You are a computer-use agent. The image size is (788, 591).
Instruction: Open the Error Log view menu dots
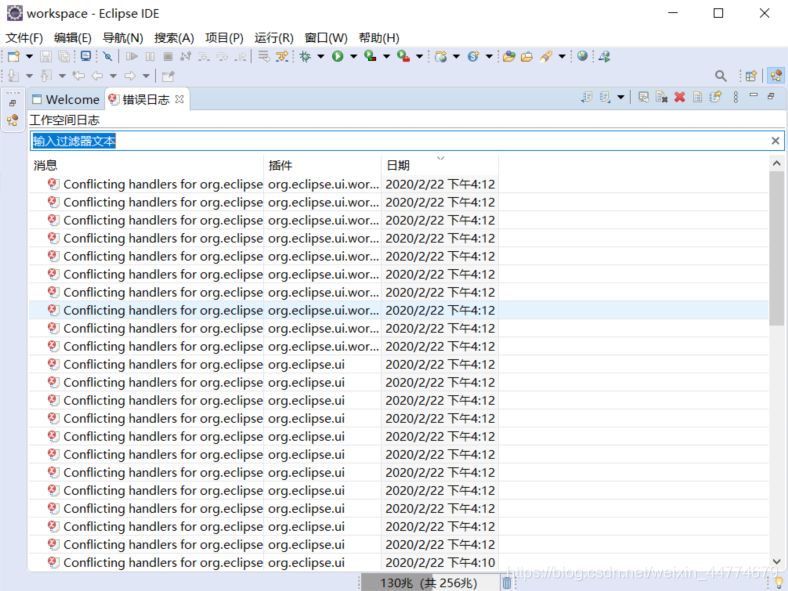tap(736, 97)
